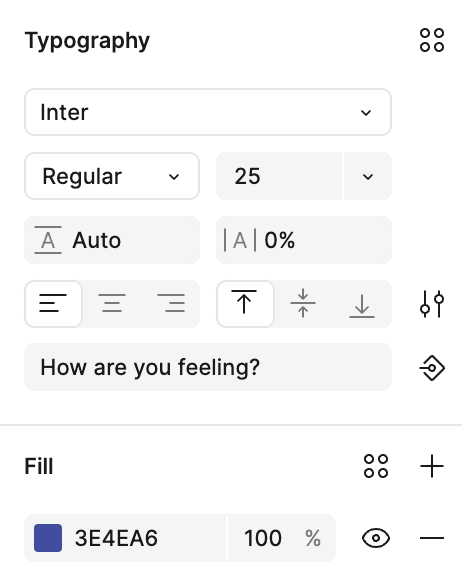462x568 pixels.
Task: Open Fill styles four-dot icon
Action: pos(376,466)
